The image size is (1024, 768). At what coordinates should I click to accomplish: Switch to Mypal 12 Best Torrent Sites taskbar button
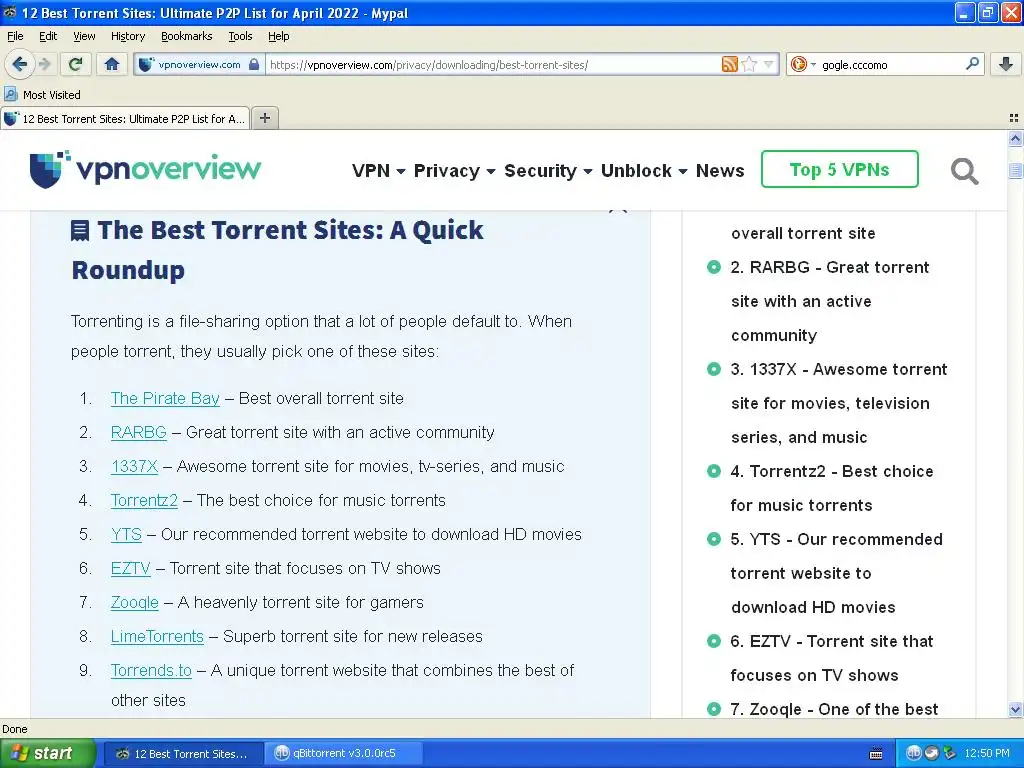184,753
